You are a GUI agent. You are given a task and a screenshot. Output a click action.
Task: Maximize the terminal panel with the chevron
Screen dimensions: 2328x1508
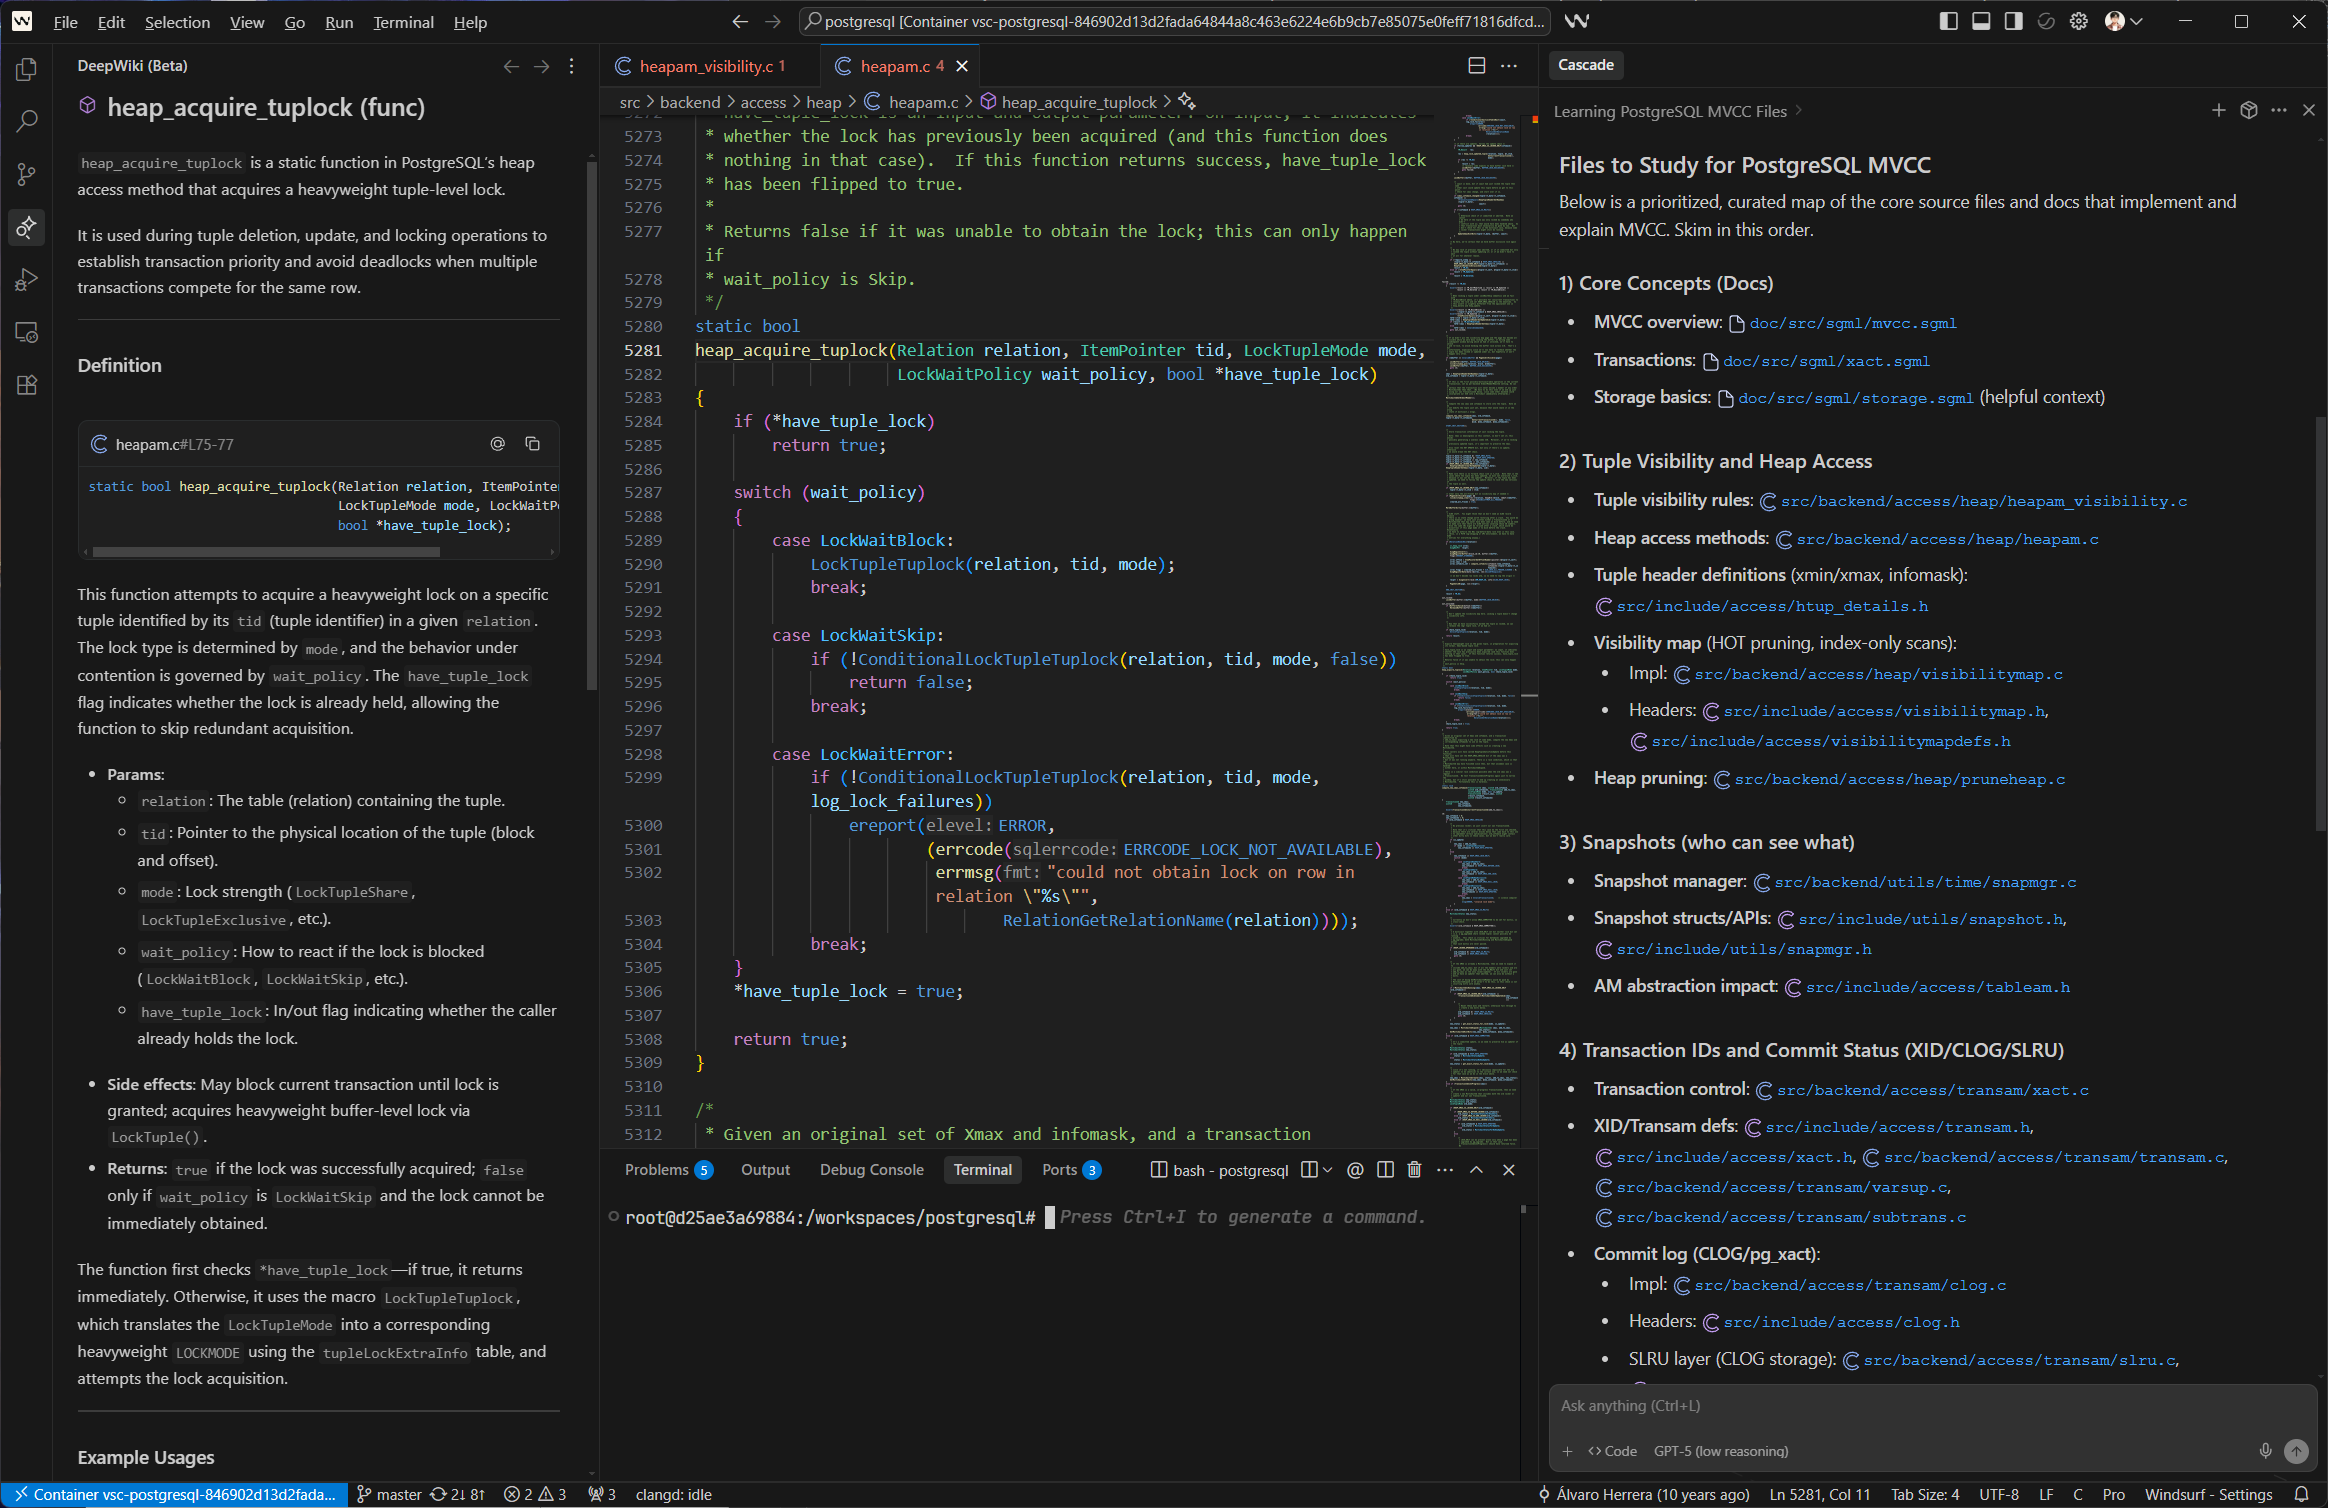click(1476, 1170)
